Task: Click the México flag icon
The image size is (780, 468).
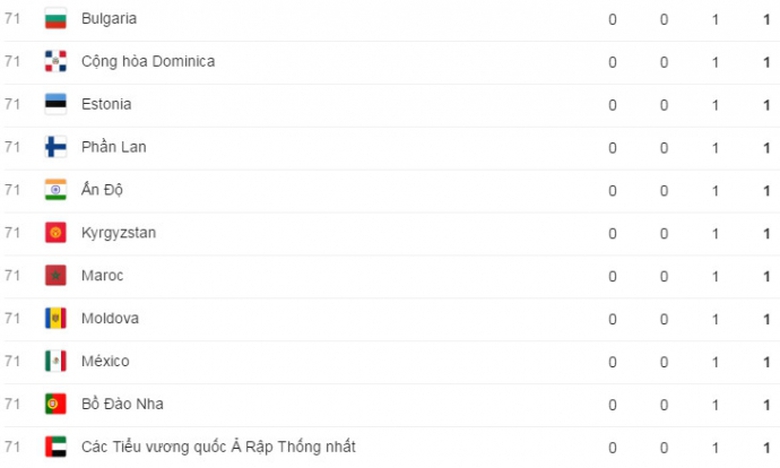Action: click(x=56, y=361)
